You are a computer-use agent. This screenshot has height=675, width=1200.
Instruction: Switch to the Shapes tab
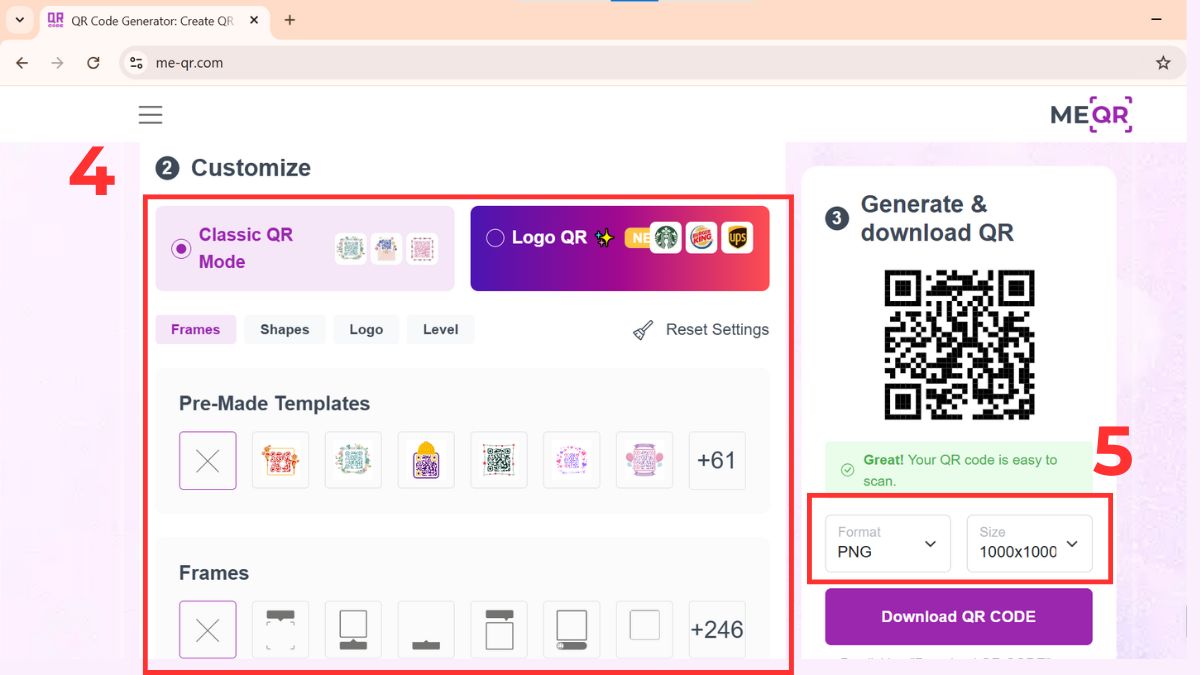click(x=284, y=329)
